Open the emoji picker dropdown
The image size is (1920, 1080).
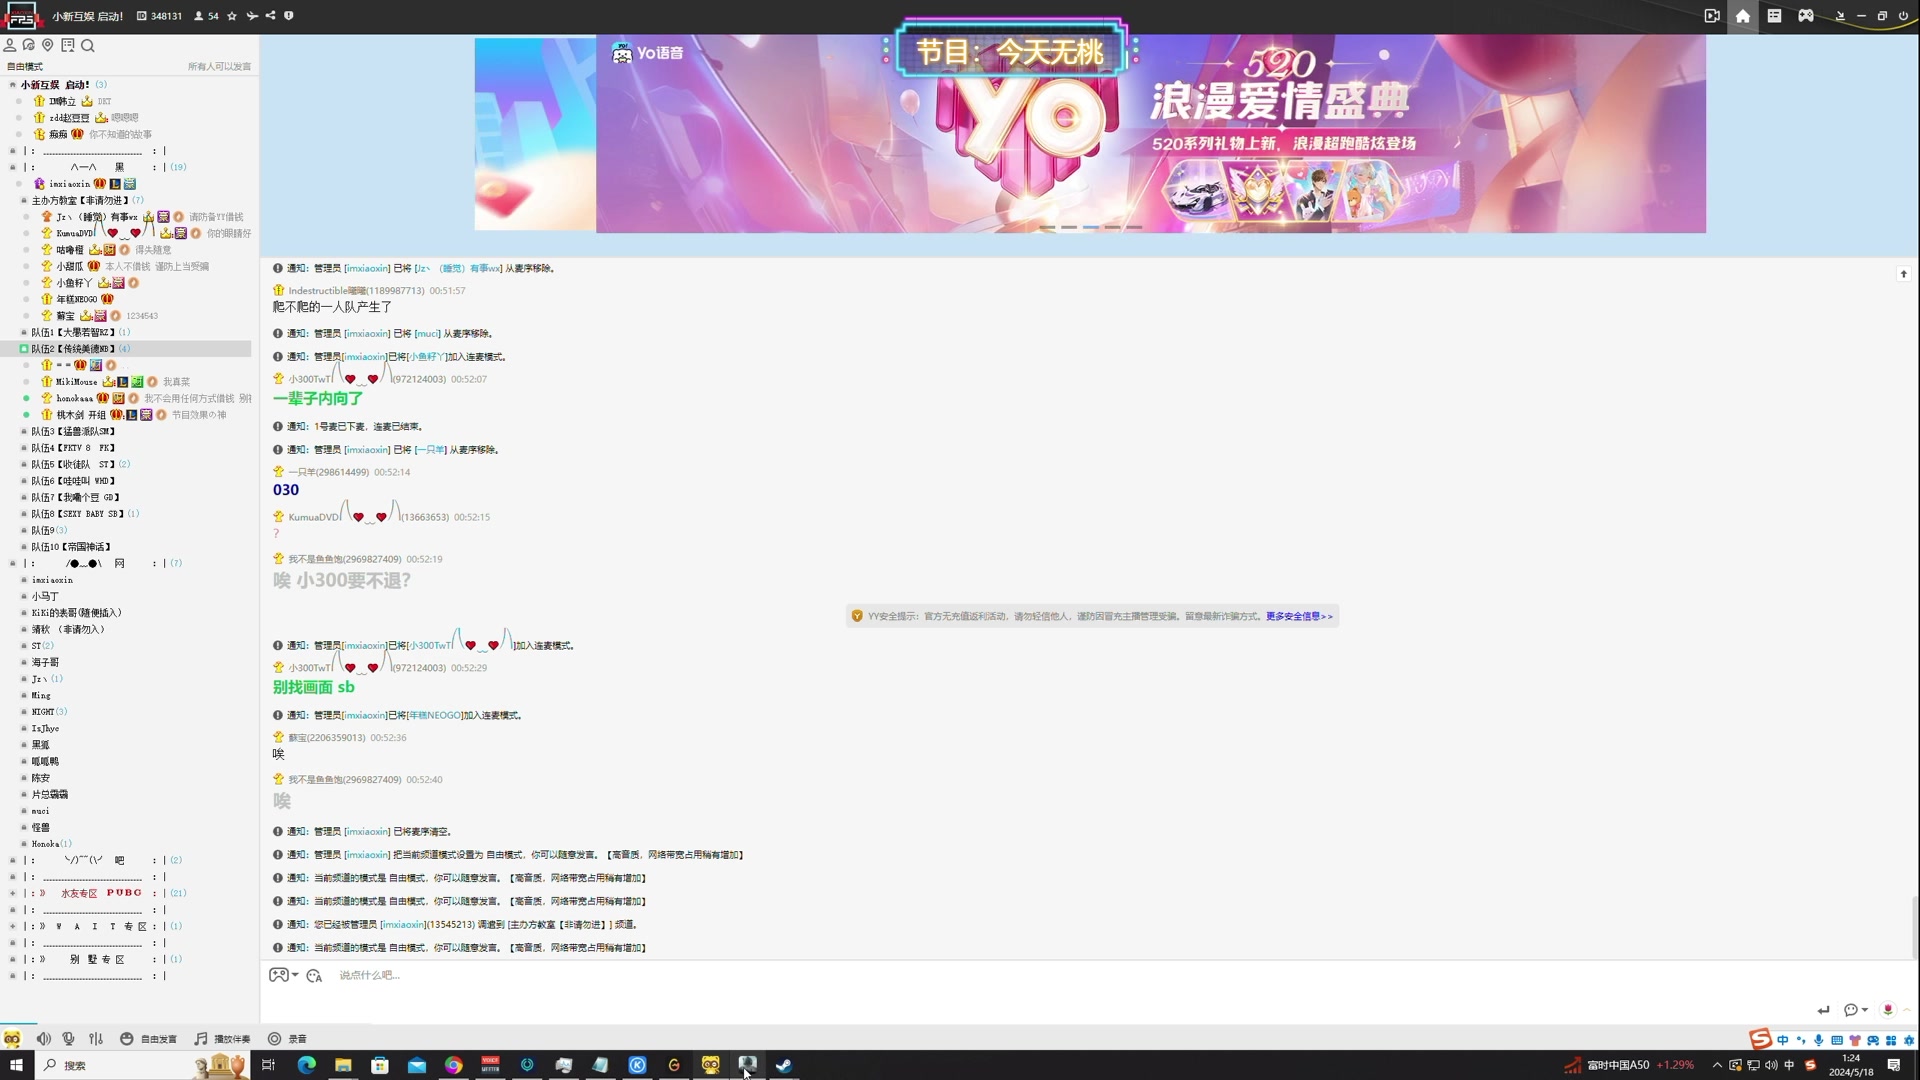(x=283, y=975)
